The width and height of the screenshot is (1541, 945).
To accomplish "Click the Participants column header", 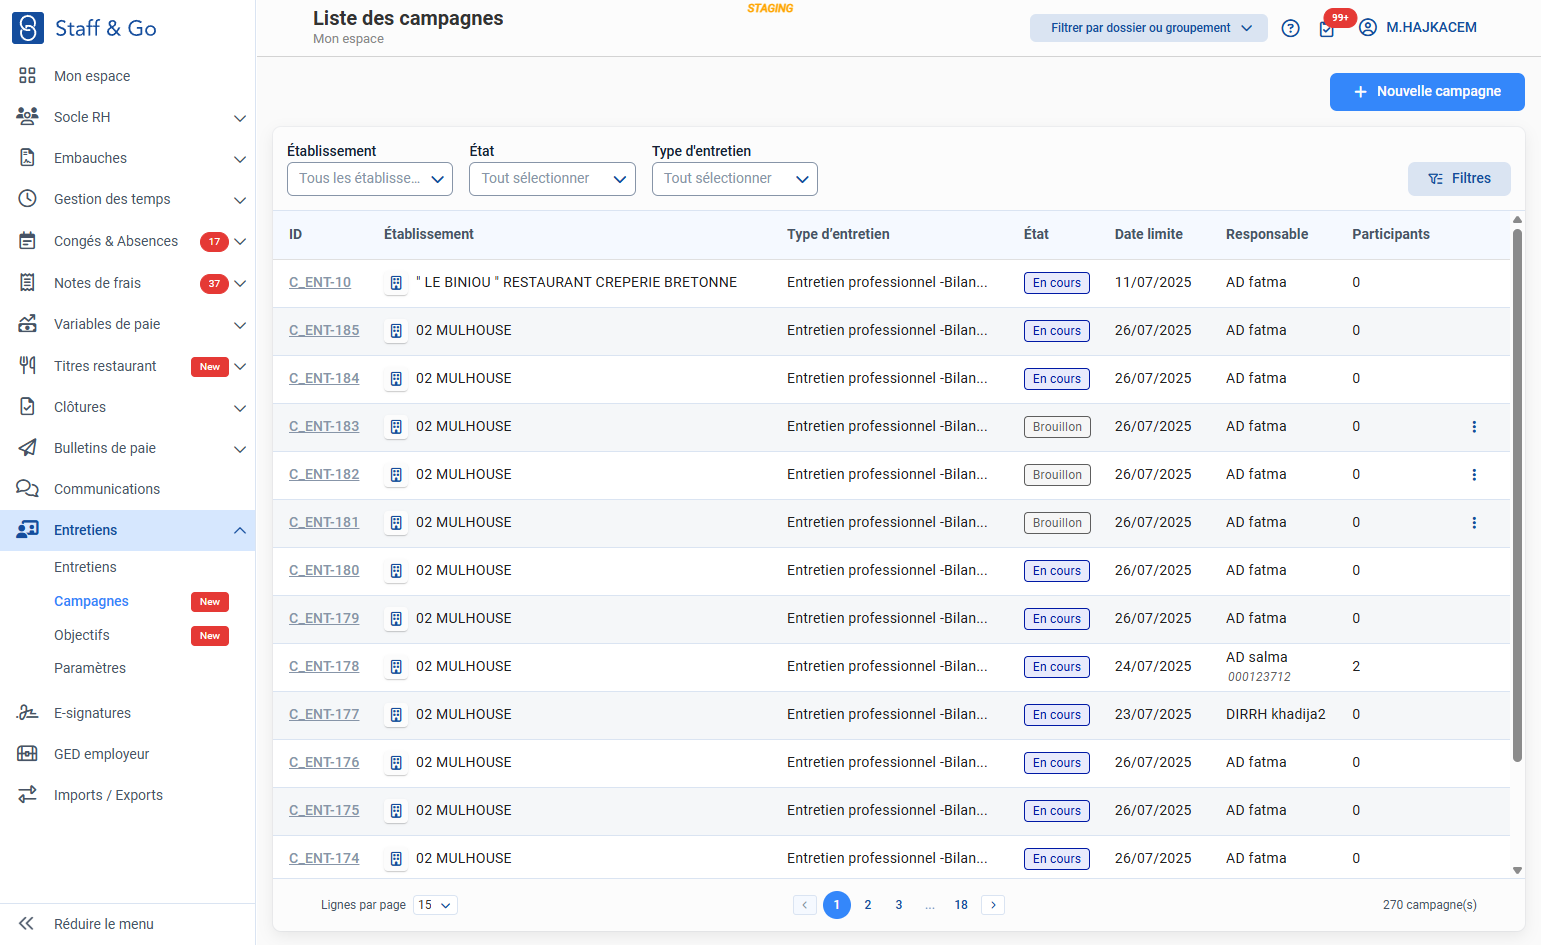I will click(x=1391, y=234).
